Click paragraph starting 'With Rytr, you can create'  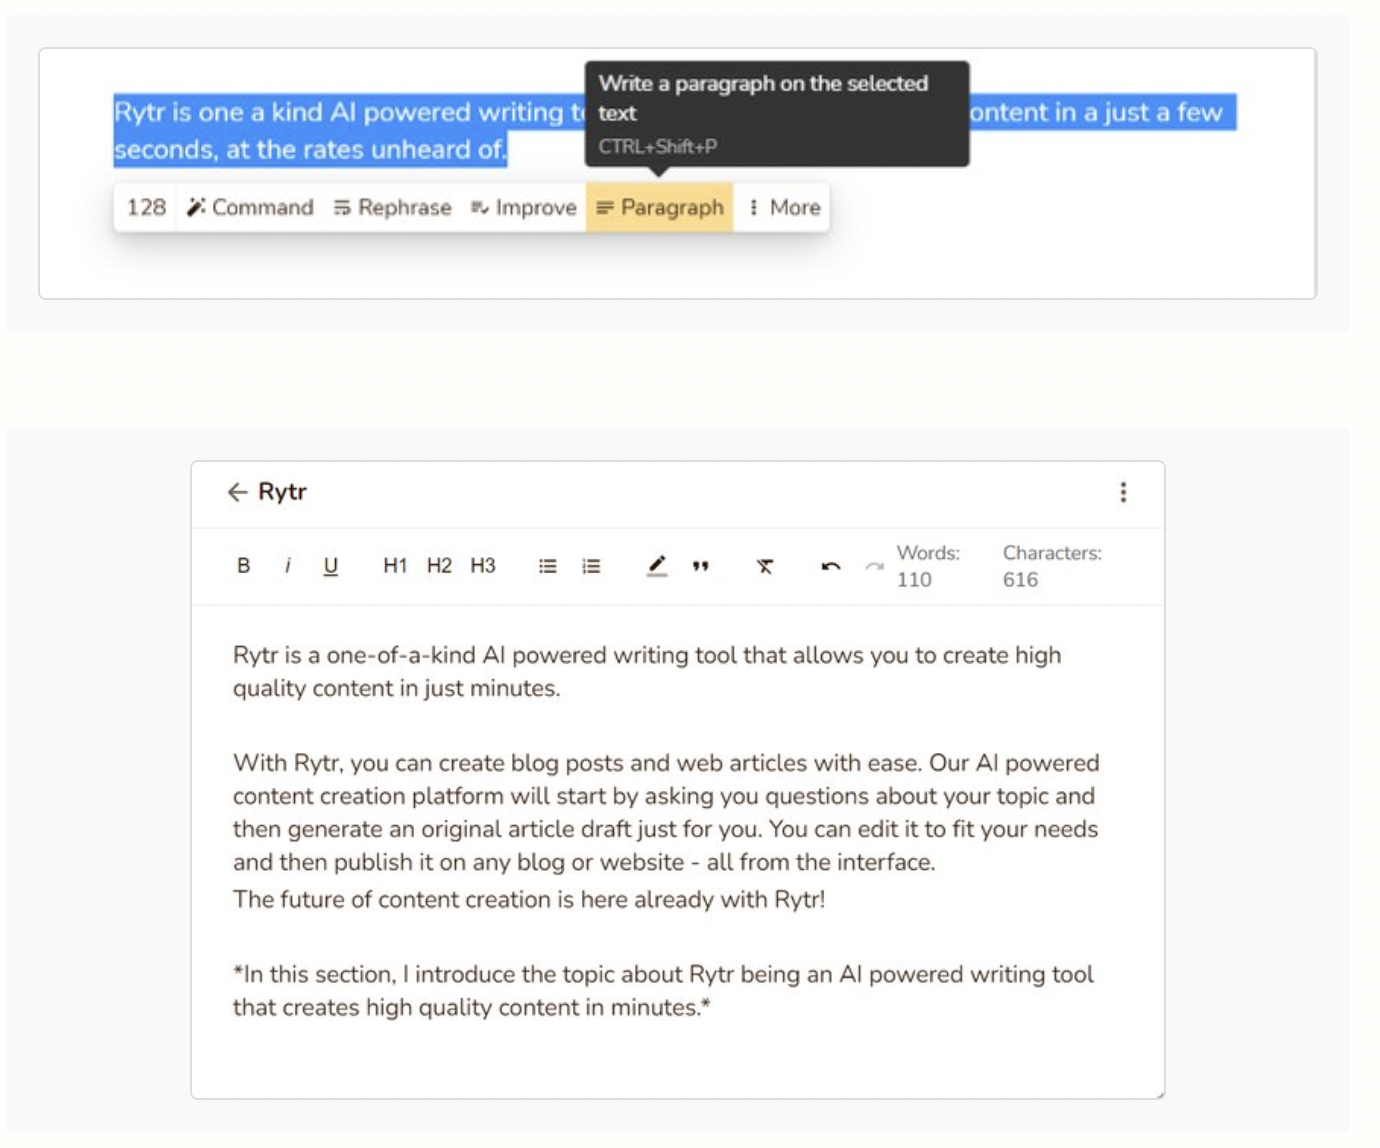click(x=666, y=812)
